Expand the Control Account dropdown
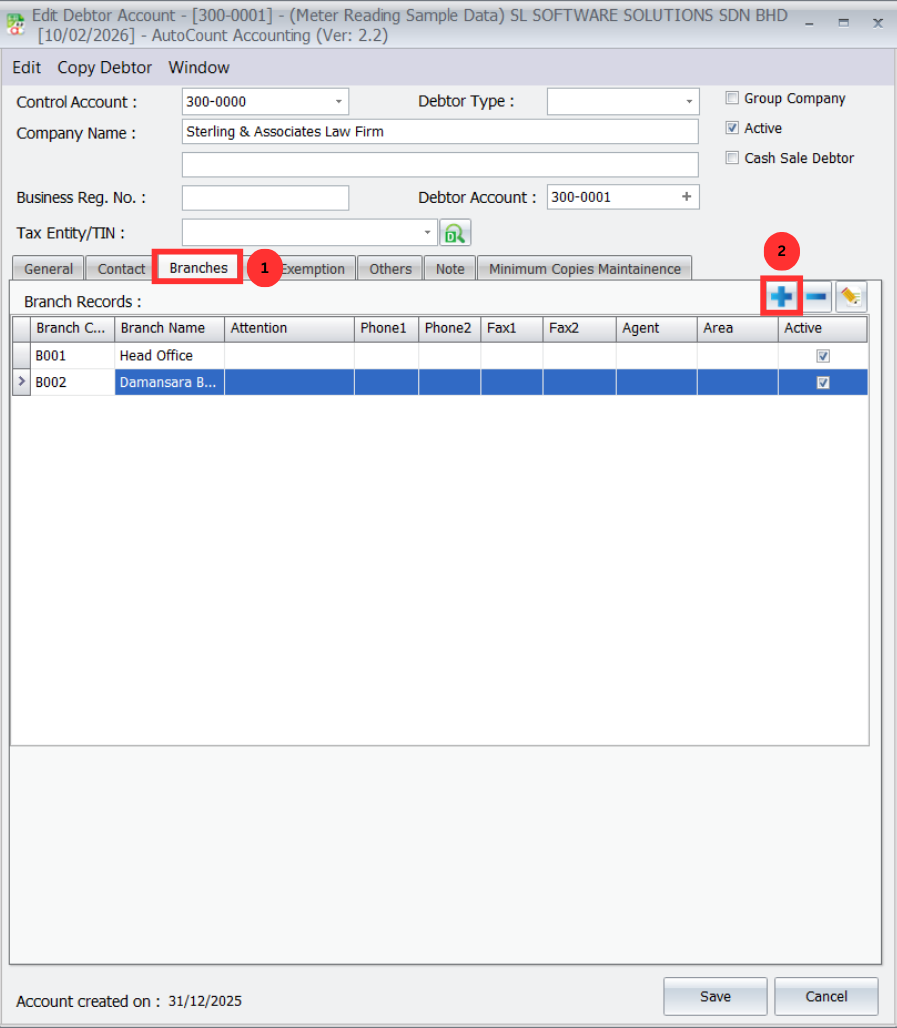897x1028 pixels. (x=339, y=102)
